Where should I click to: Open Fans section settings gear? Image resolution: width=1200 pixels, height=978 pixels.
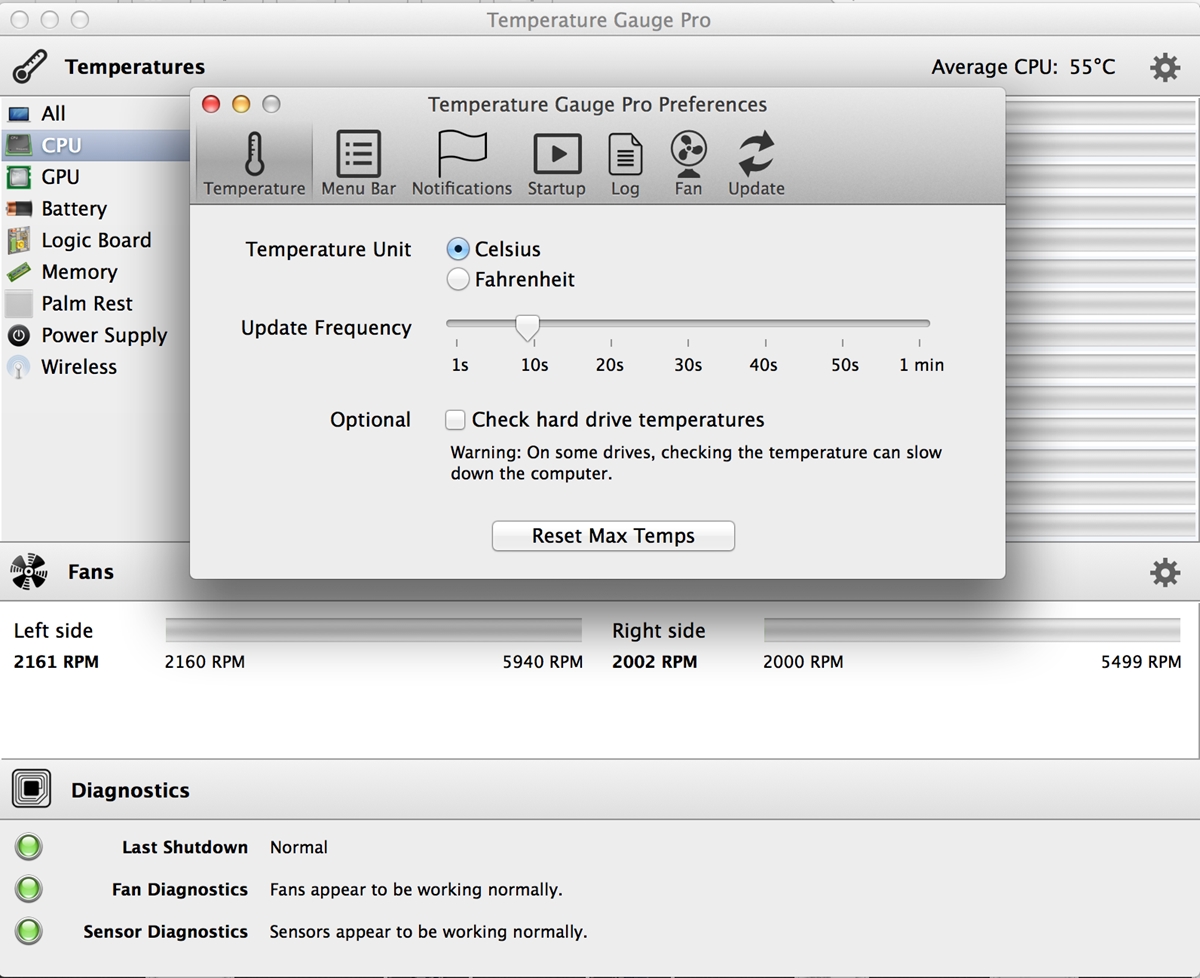pos(1165,572)
